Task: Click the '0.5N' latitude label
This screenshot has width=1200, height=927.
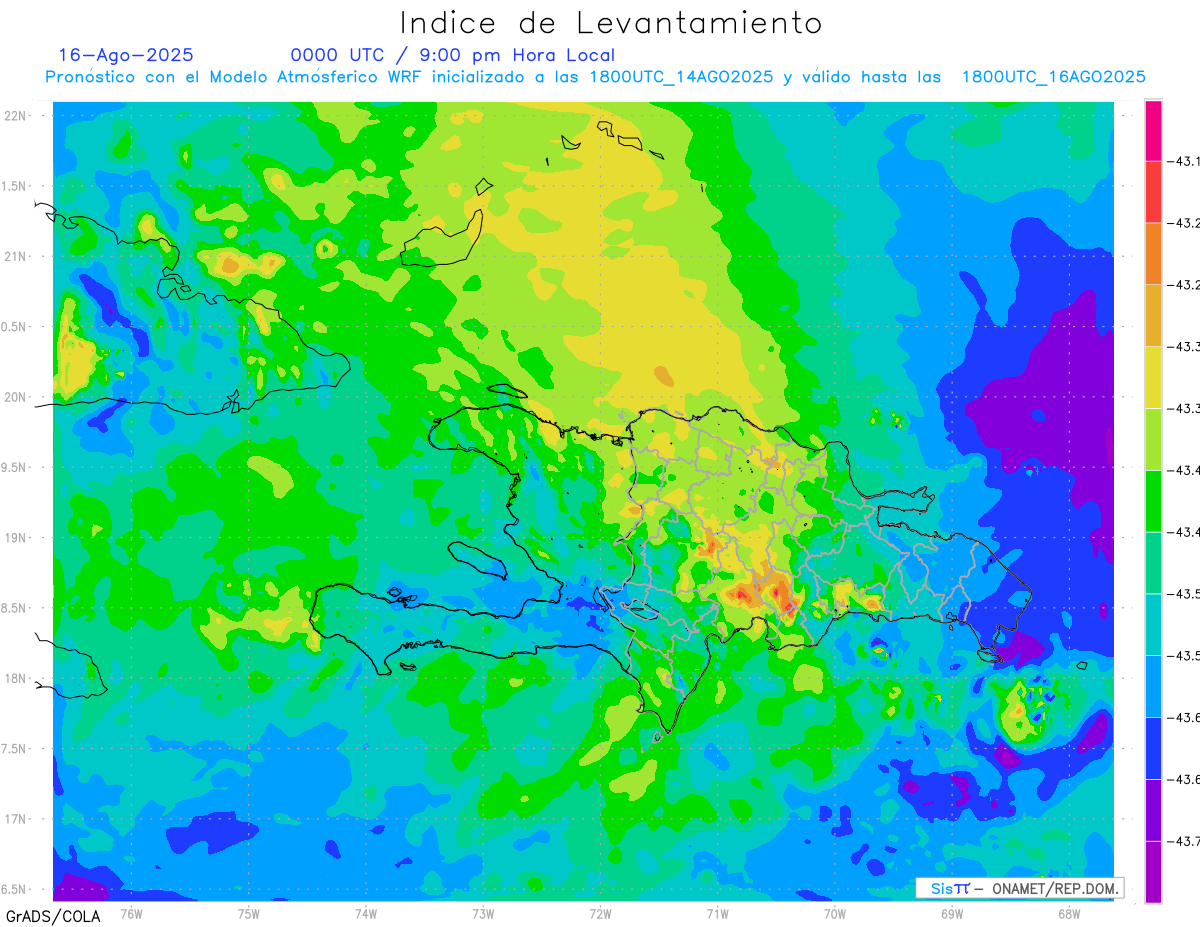Action: [15, 327]
